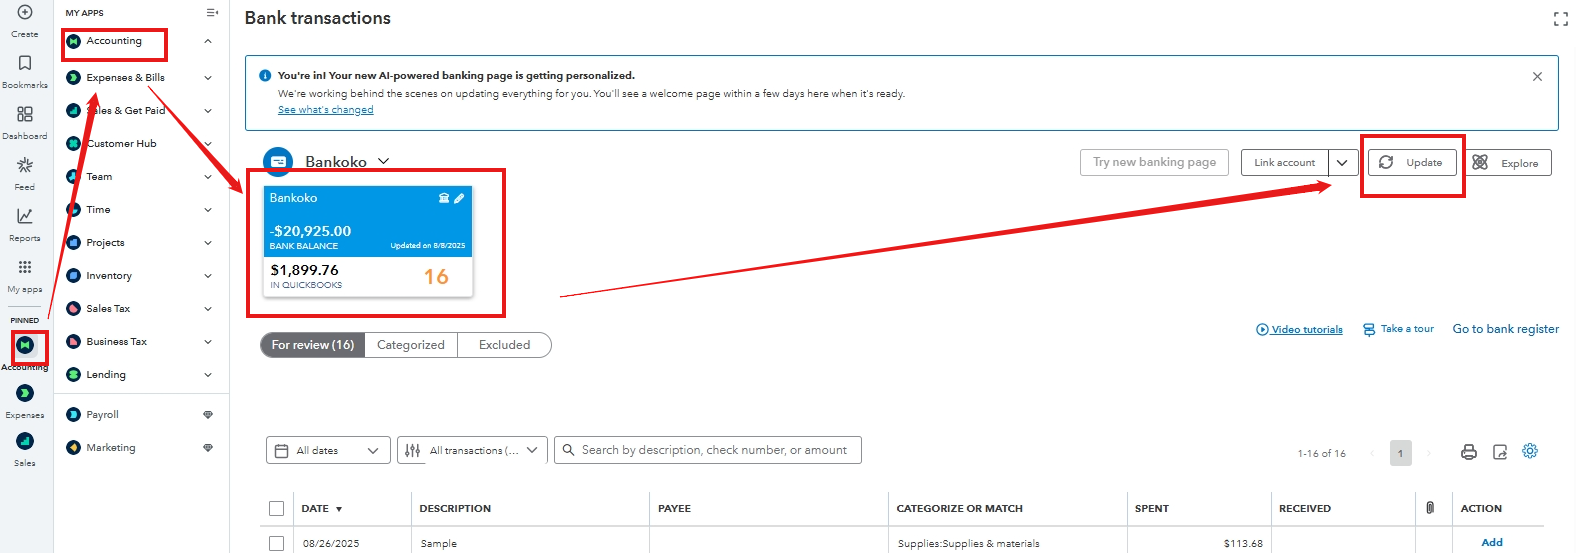
Task: Click the DESCRIPTION column header
Action: click(x=455, y=508)
